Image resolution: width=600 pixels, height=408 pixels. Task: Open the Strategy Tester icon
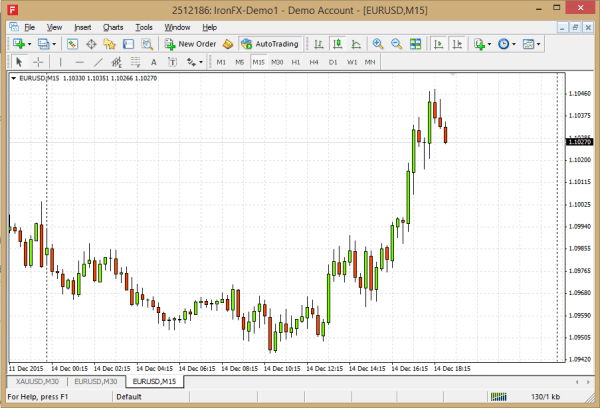(147, 44)
